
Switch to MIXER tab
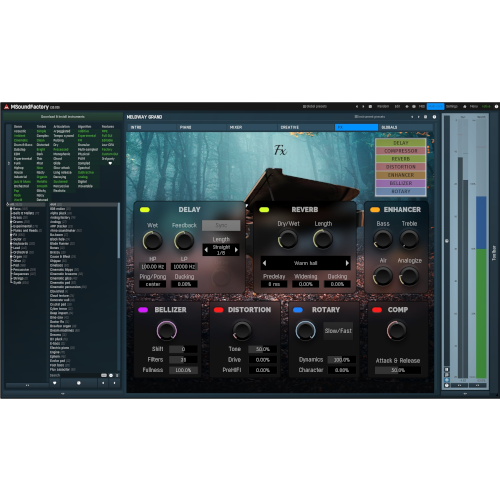[252, 127]
